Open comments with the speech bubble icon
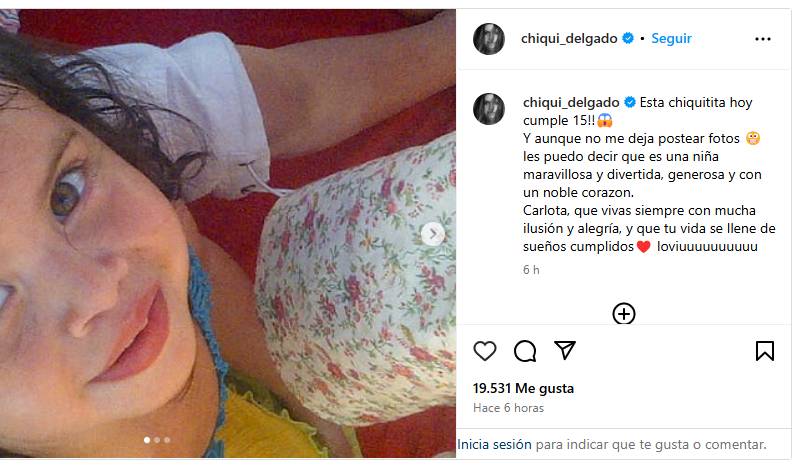The height and width of the screenshot is (475, 792). 525,351
